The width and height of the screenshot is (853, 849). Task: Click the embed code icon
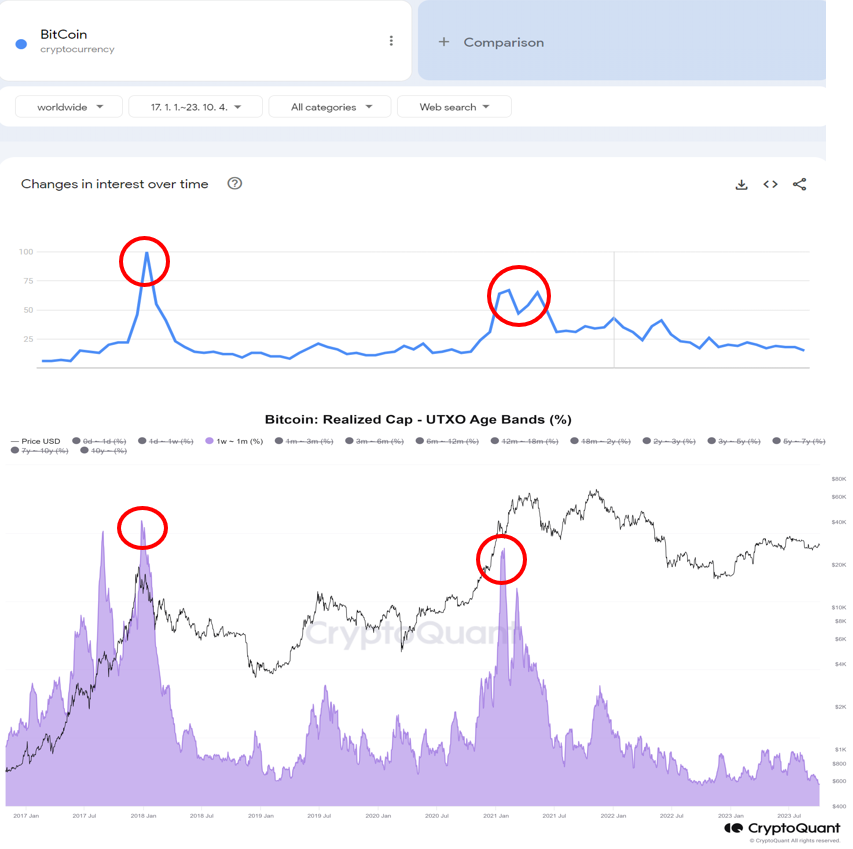(770, 184)
